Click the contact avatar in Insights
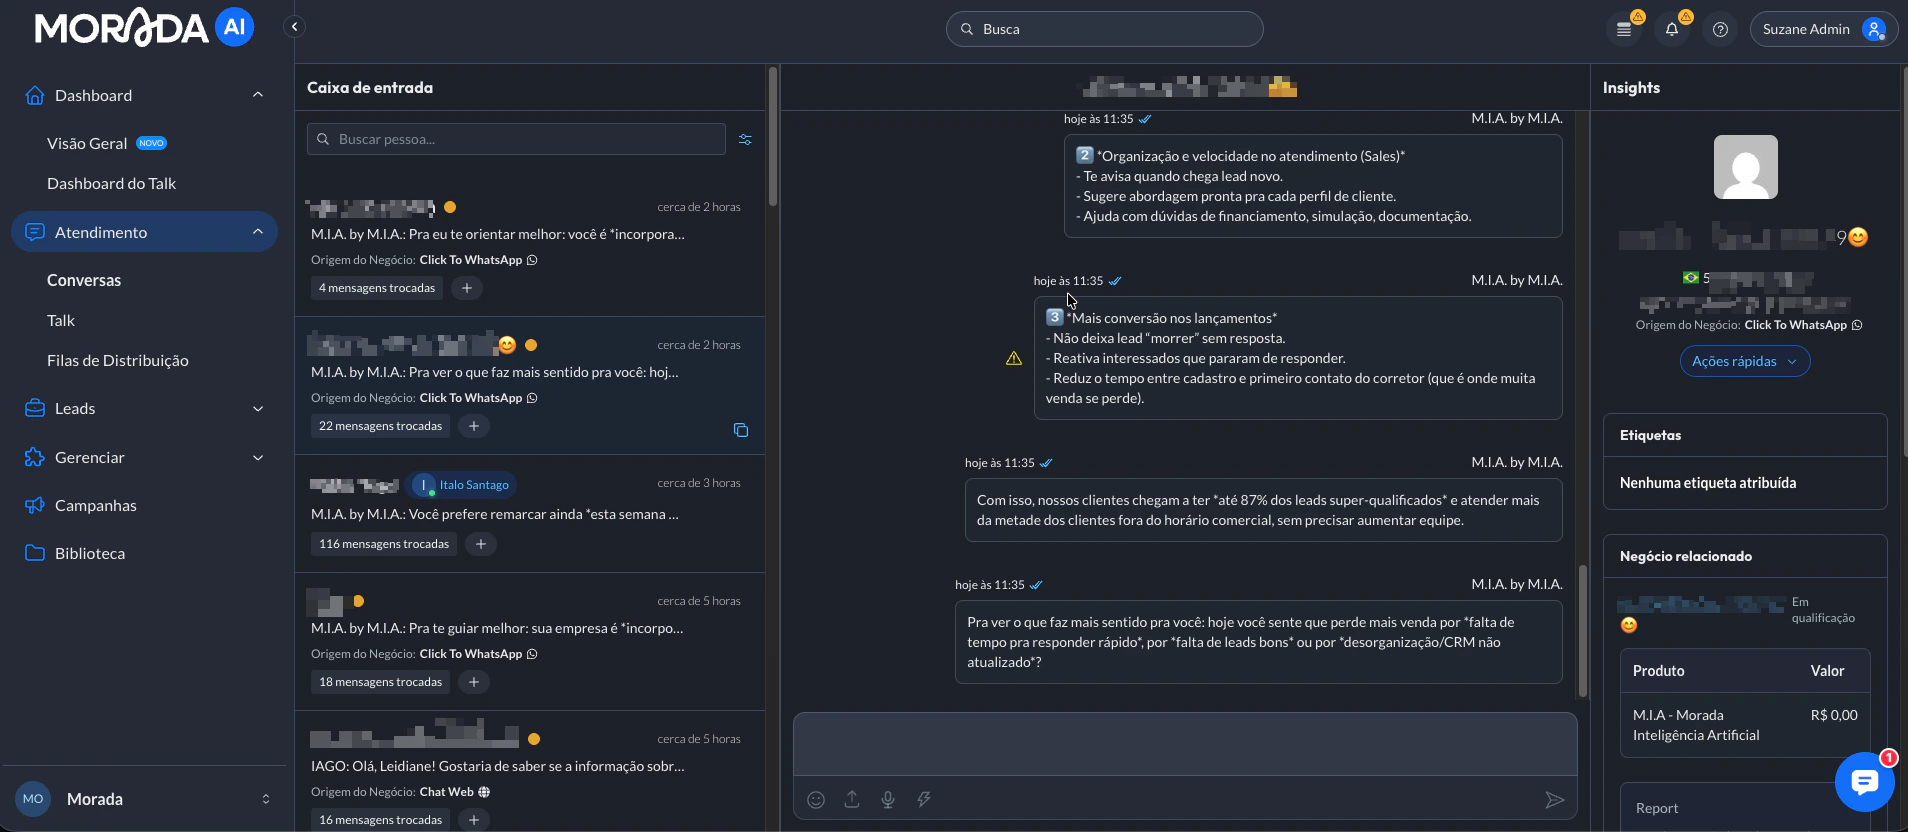Screen dimensions: 1908x832 [1746, 167]
